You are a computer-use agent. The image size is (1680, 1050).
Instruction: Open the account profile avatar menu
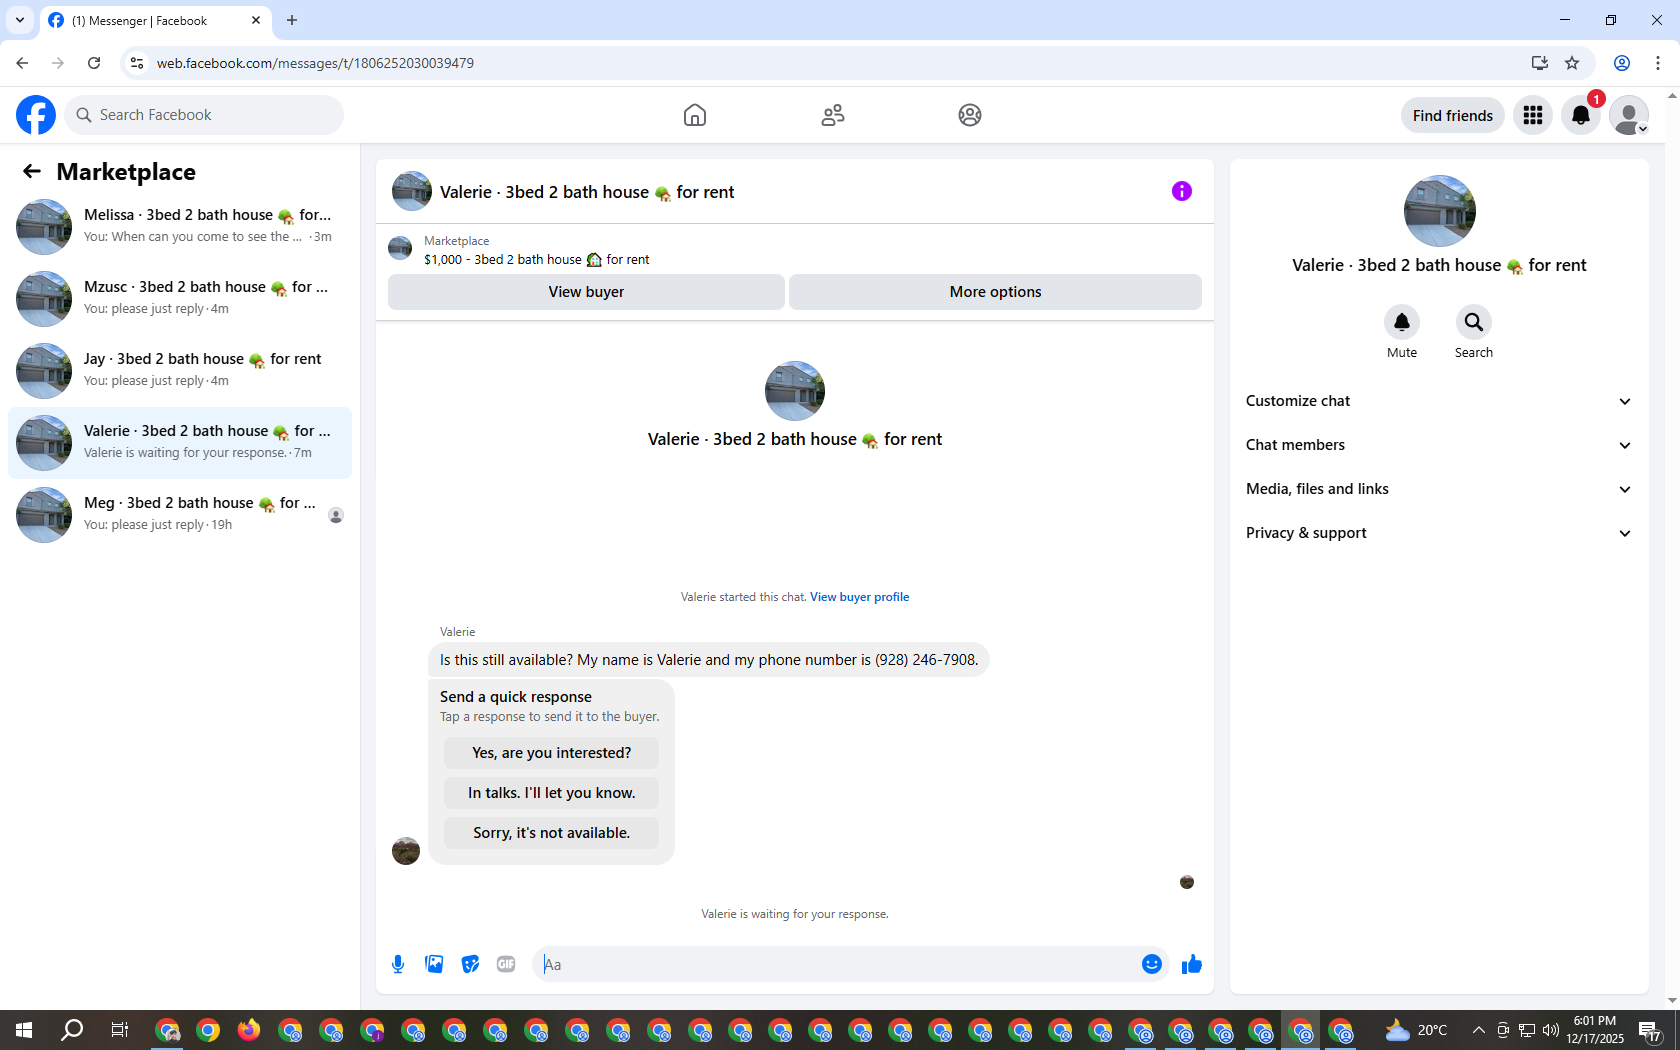[1629, 115]
